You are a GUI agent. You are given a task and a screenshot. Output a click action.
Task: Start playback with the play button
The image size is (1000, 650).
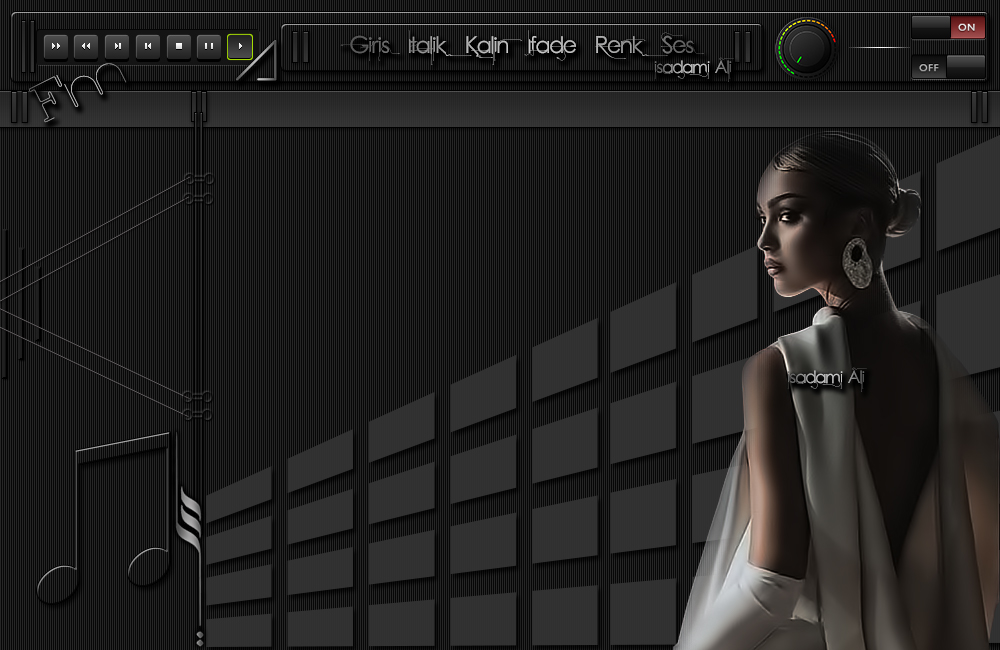pyautogui.click(x=240, y=47)
